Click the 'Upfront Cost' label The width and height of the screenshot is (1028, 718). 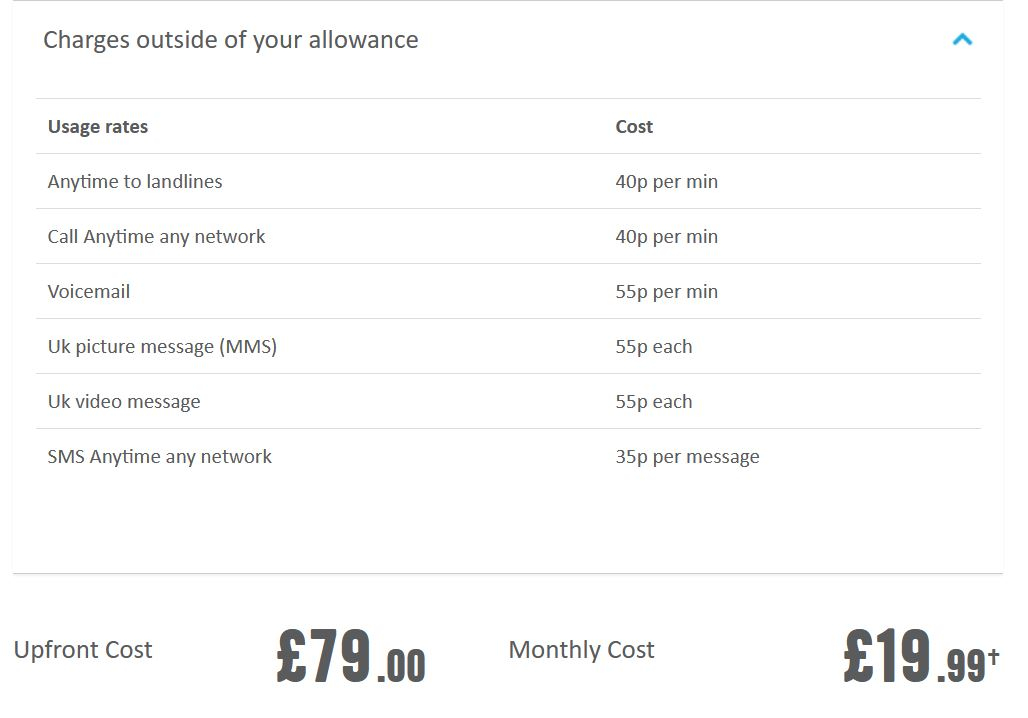pos(83,650)
